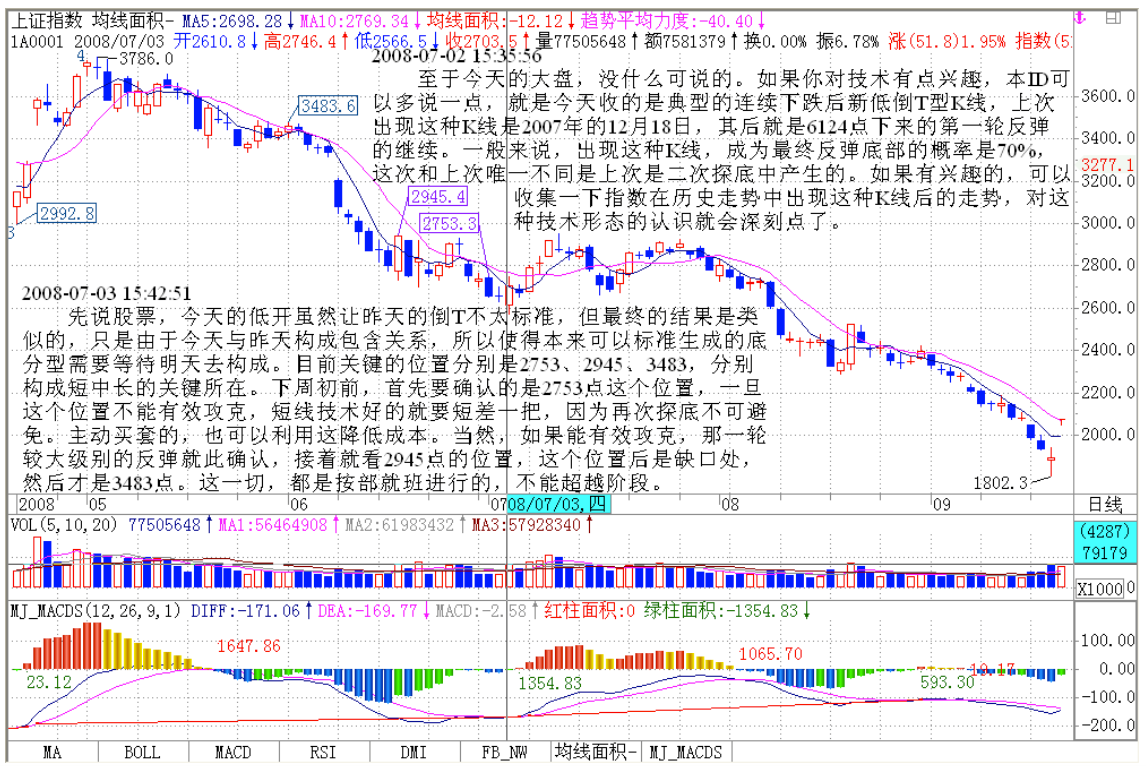Click the 振6.78% amplitude value
This screenshot has width=1146, height=766.
847,42
